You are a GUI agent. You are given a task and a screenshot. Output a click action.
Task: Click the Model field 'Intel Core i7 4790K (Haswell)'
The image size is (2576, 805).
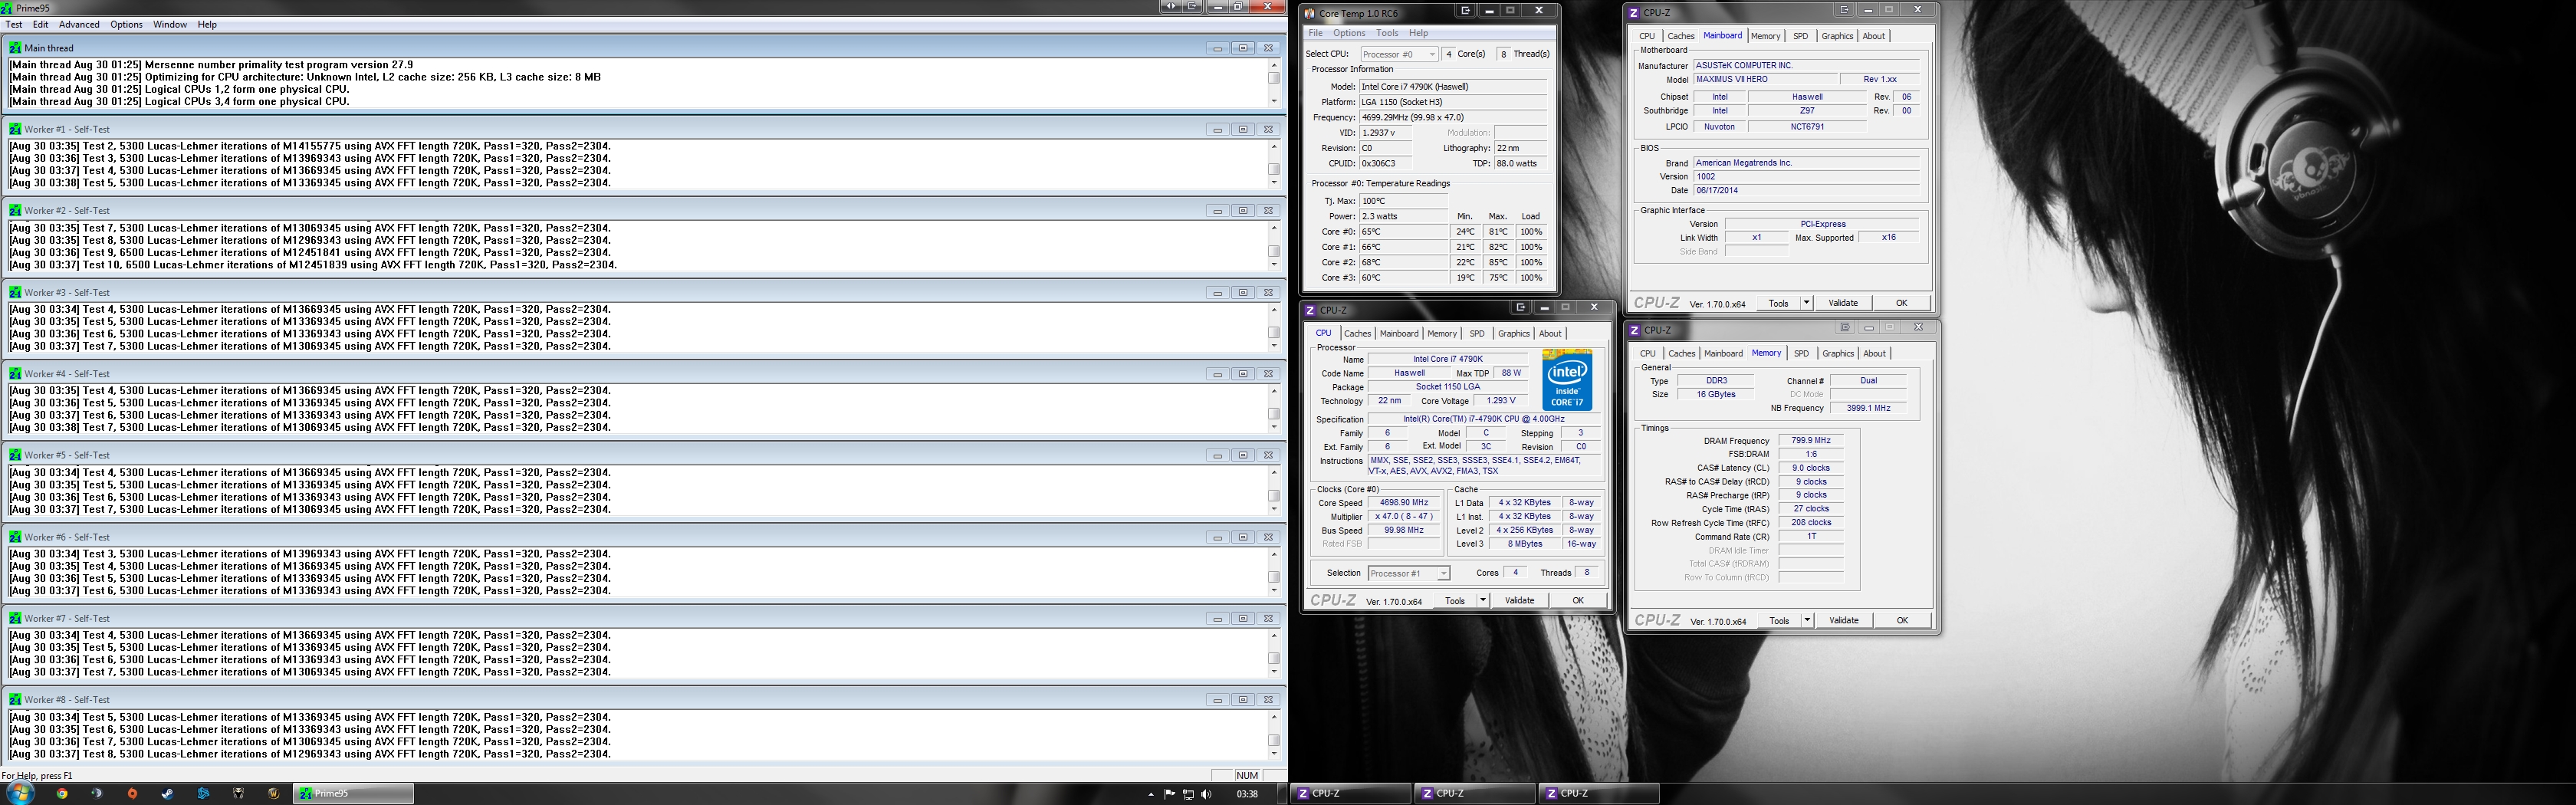[x=1453, y=87]
